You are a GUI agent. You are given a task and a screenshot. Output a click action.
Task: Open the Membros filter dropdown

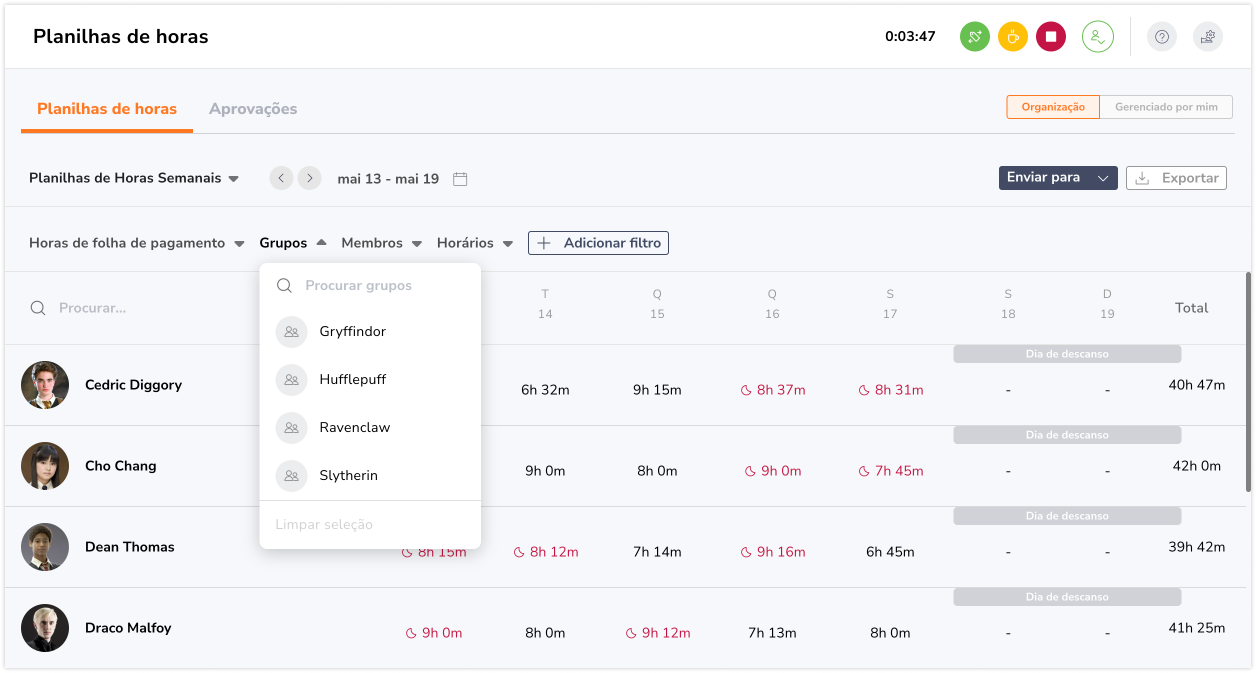tap(381, 243)
